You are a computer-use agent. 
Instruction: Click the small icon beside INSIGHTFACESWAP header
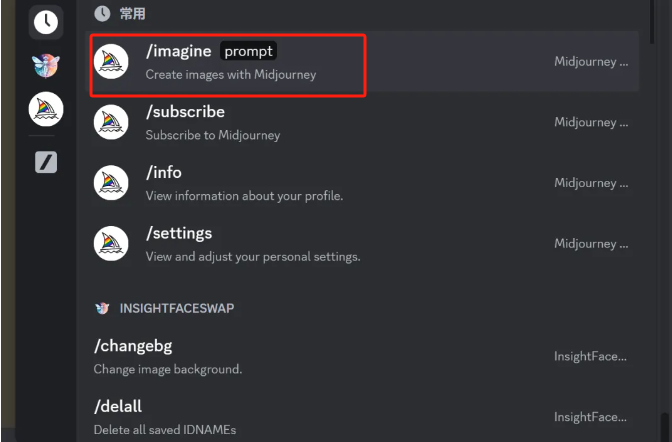click(x=102, y=308)
